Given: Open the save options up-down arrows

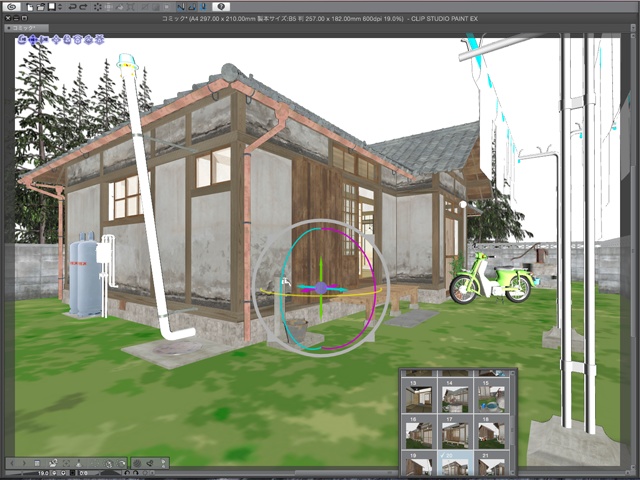Looking at the screenshot, I should click(60, 7).
